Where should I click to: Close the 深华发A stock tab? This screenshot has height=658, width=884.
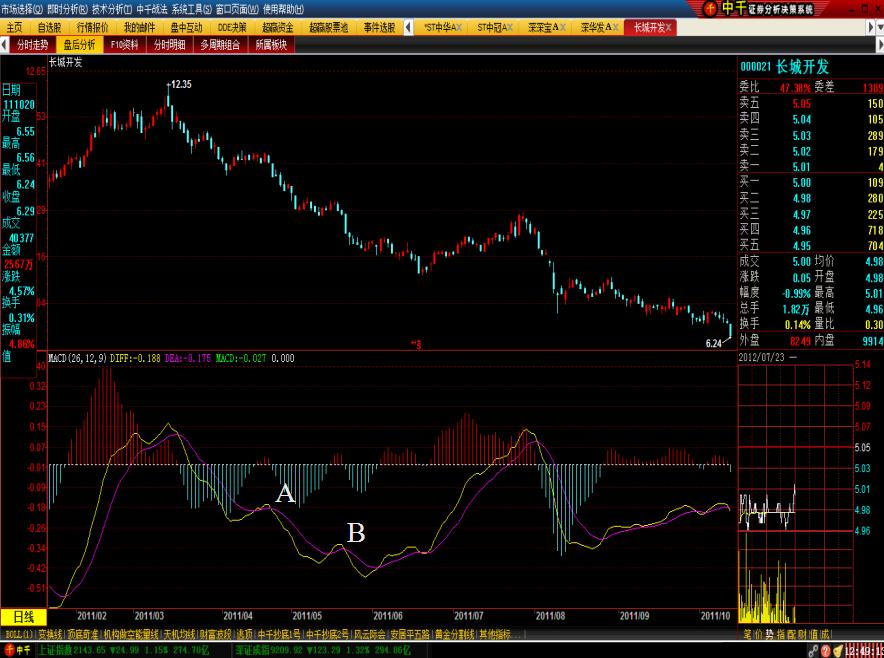(618, 27)
